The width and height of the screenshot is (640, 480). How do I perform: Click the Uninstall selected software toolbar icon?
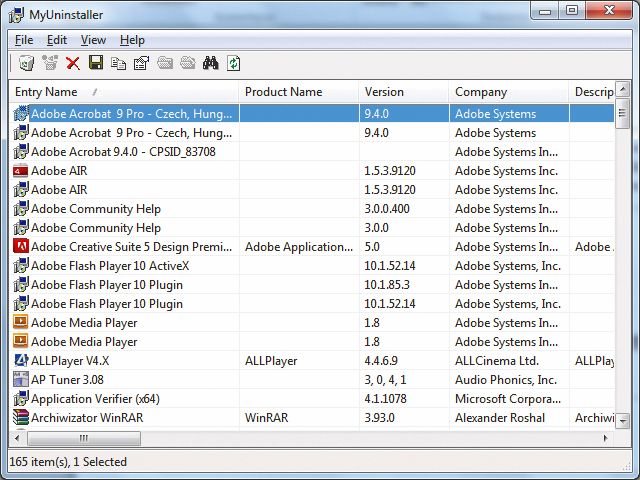click(26, 63)
